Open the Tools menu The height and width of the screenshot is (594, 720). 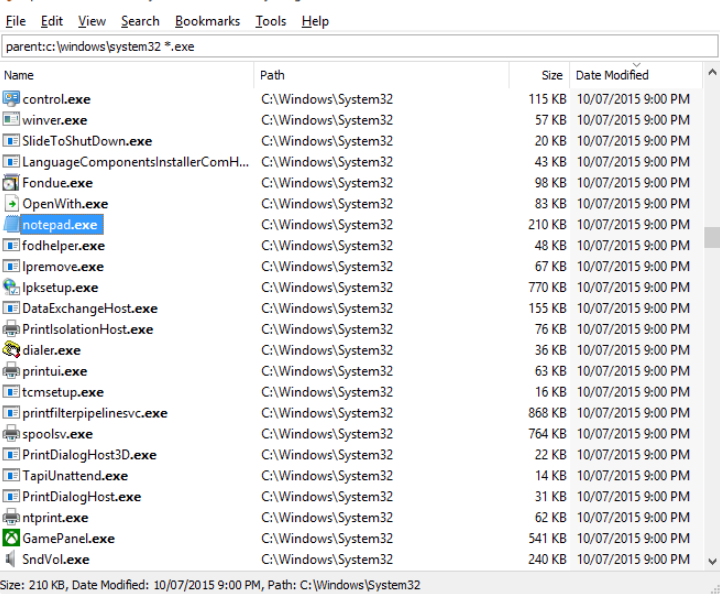(270, 21)
